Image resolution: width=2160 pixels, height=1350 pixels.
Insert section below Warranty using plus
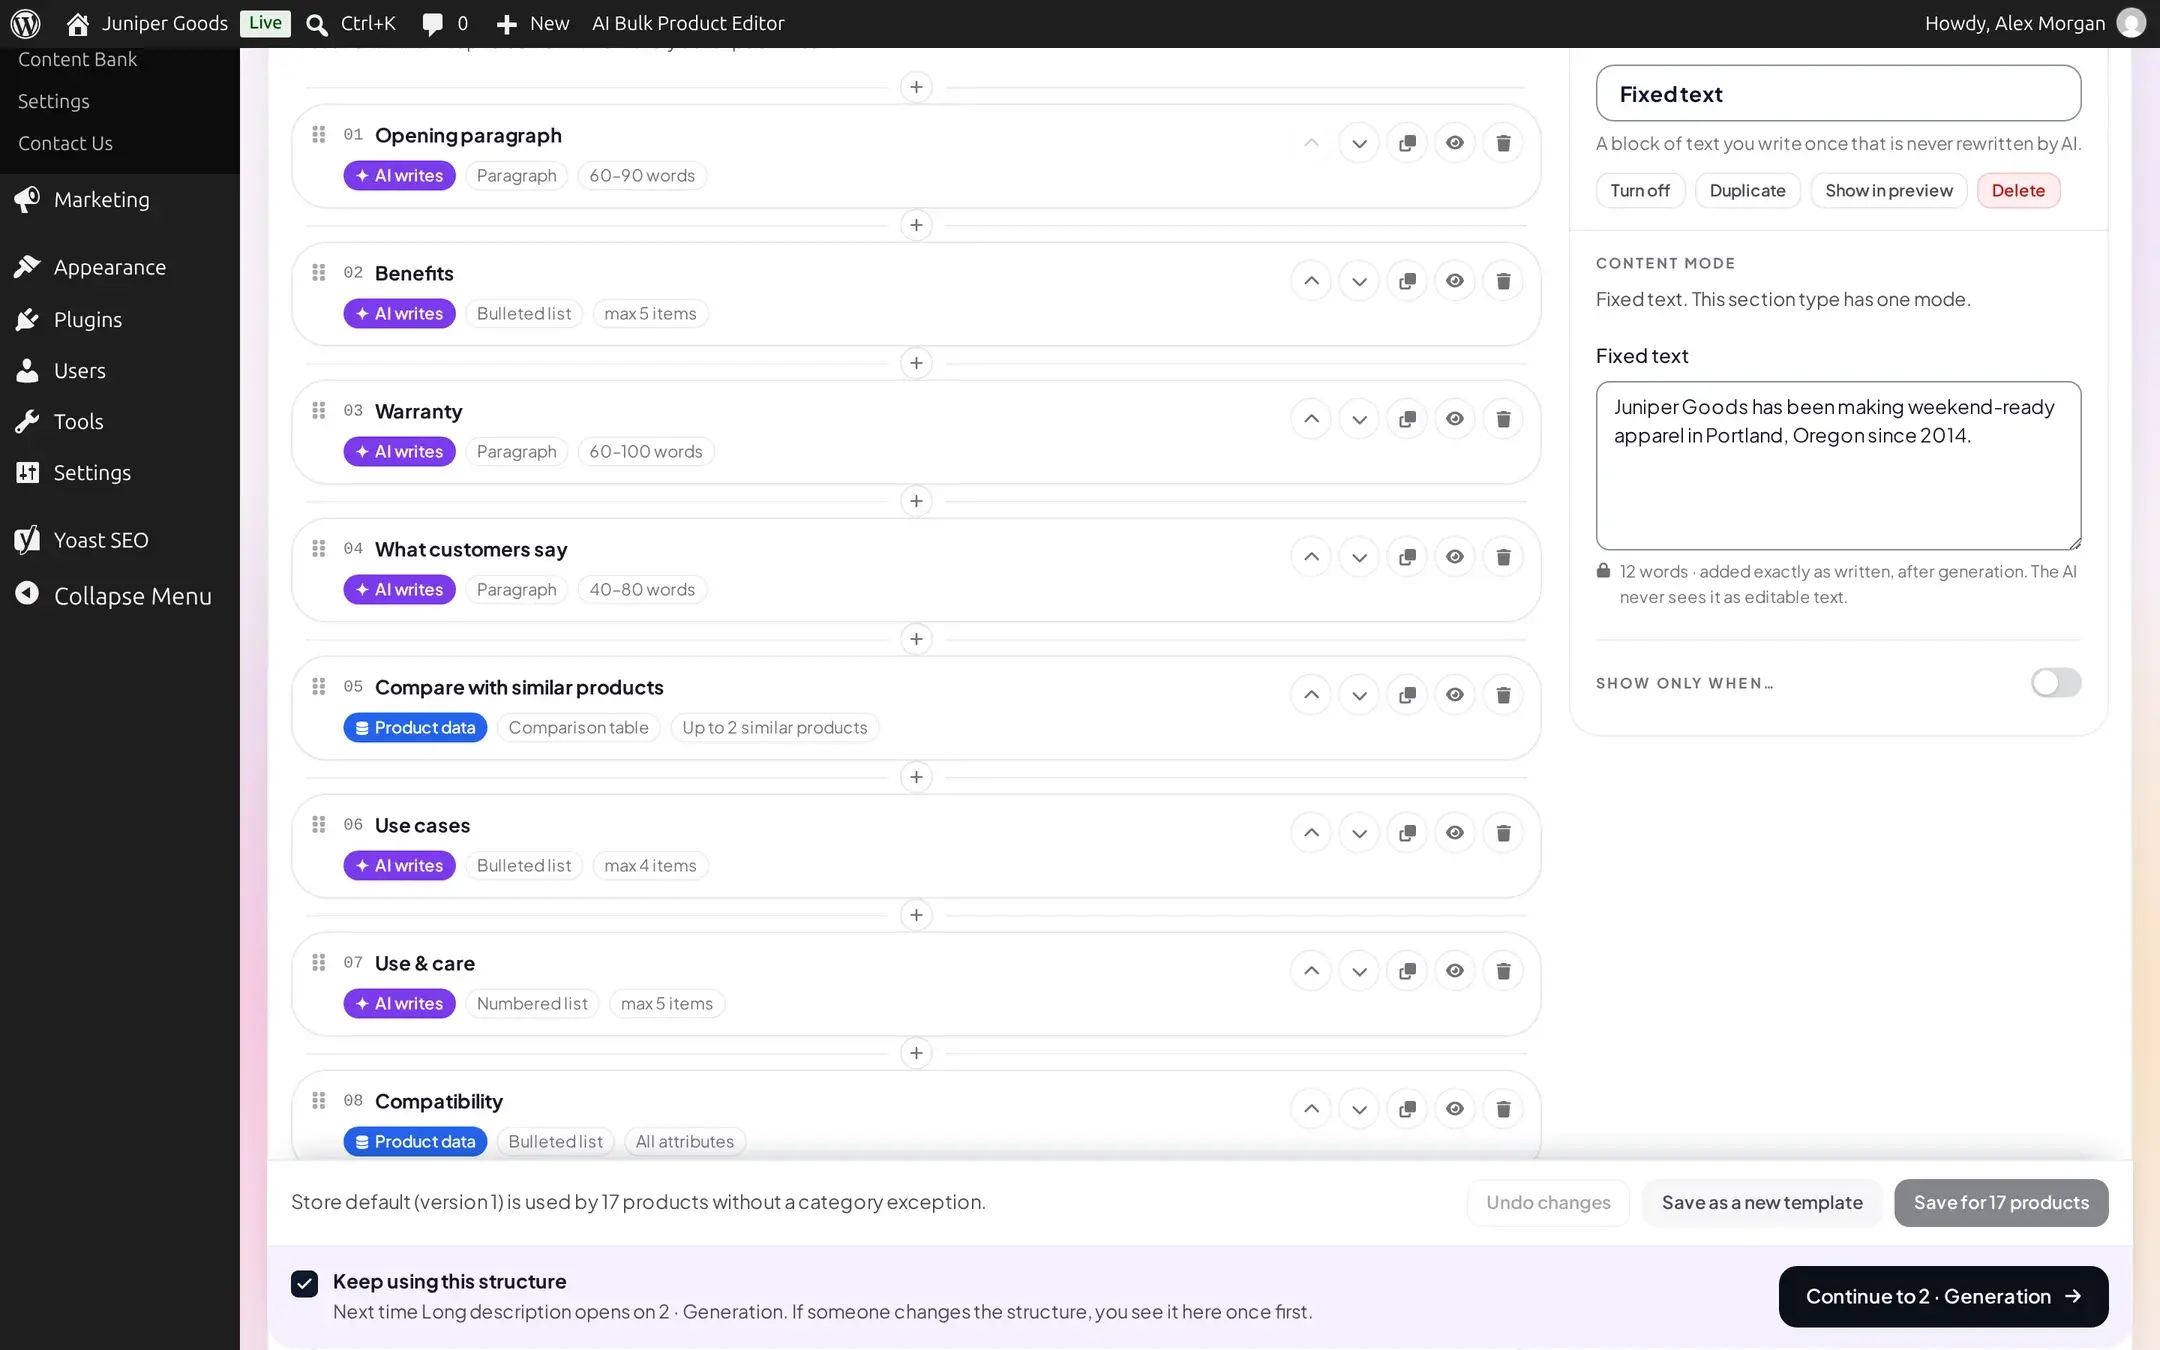click(x=916, y=501)
